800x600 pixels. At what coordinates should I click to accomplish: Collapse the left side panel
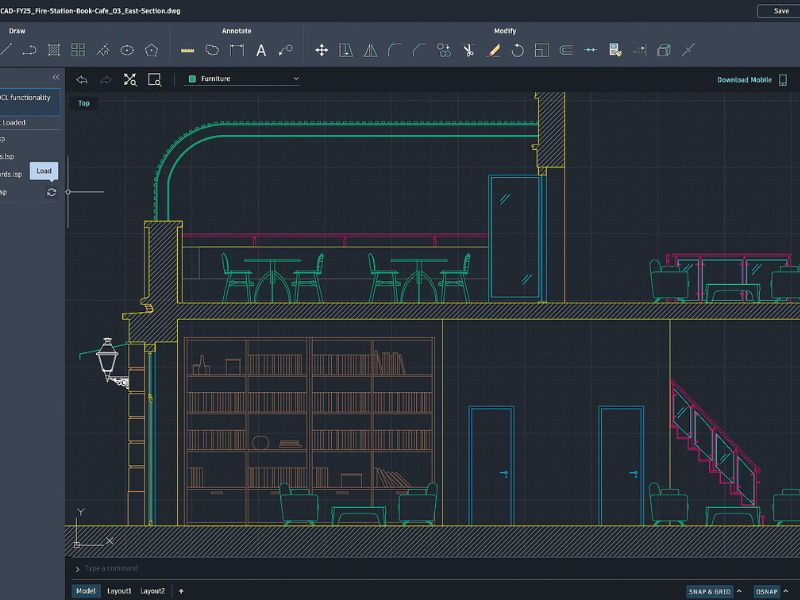[x=55, y=77]
